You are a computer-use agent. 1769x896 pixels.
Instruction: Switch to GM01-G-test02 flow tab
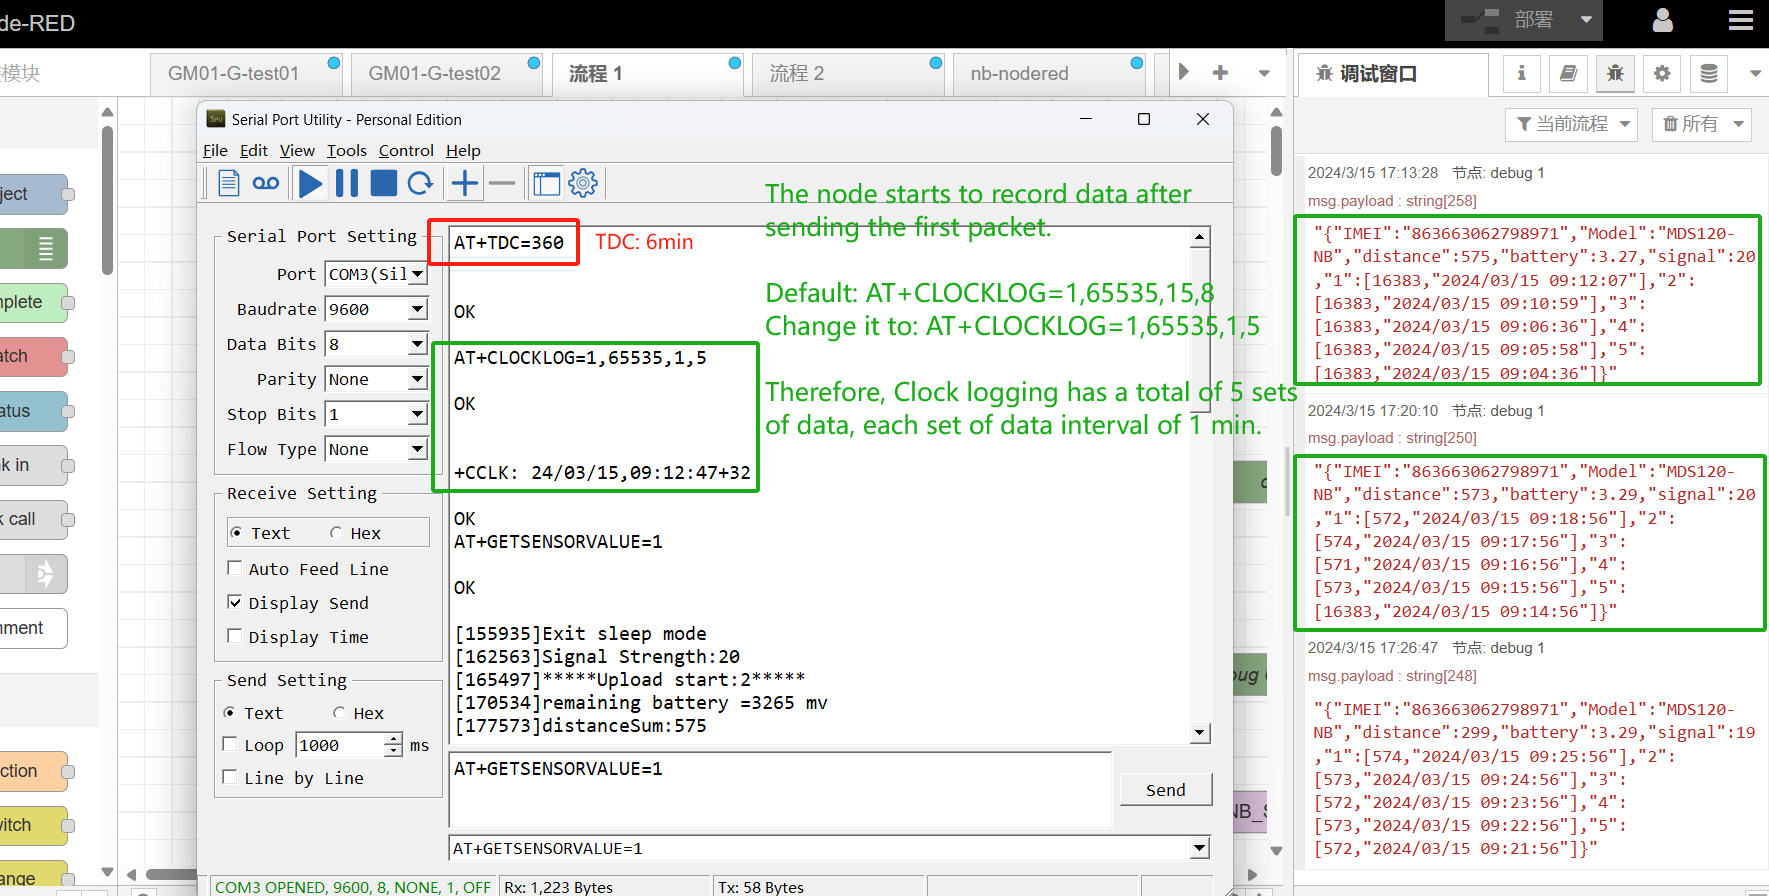pyautogui.click(x=446, y=74)
